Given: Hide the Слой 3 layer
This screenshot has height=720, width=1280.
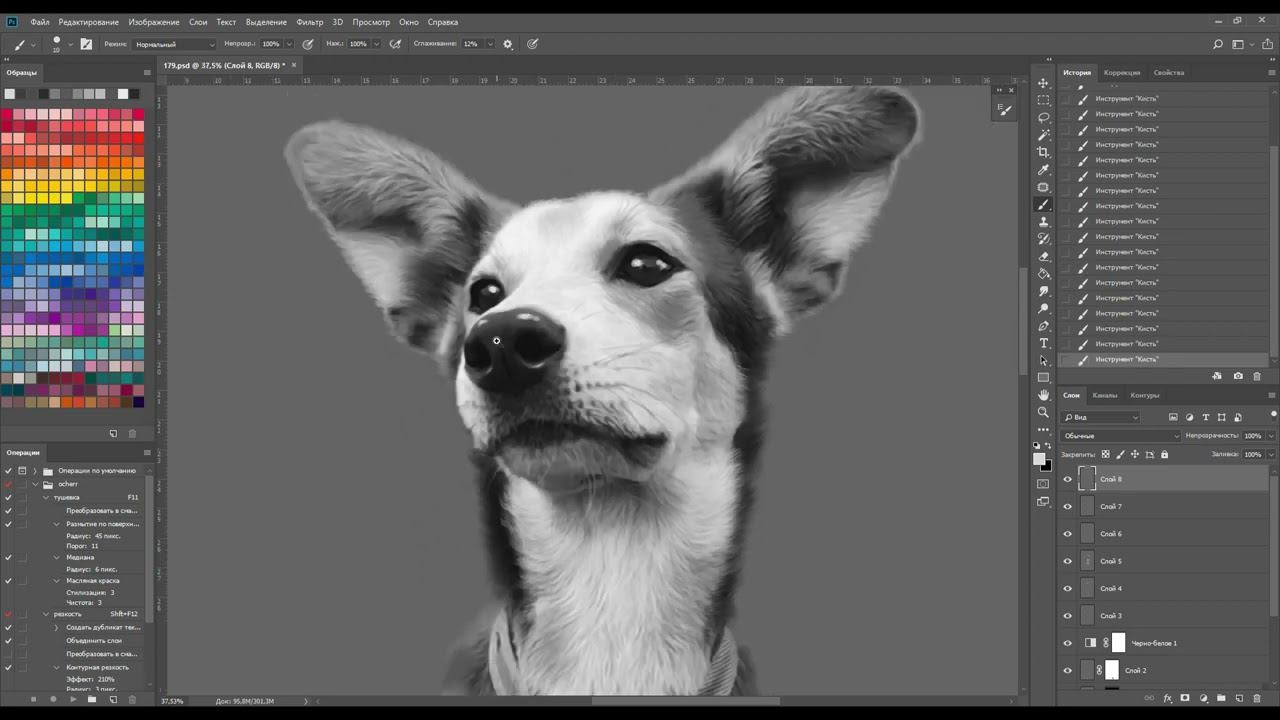Looking at the screenshot, I should 1067,616.
